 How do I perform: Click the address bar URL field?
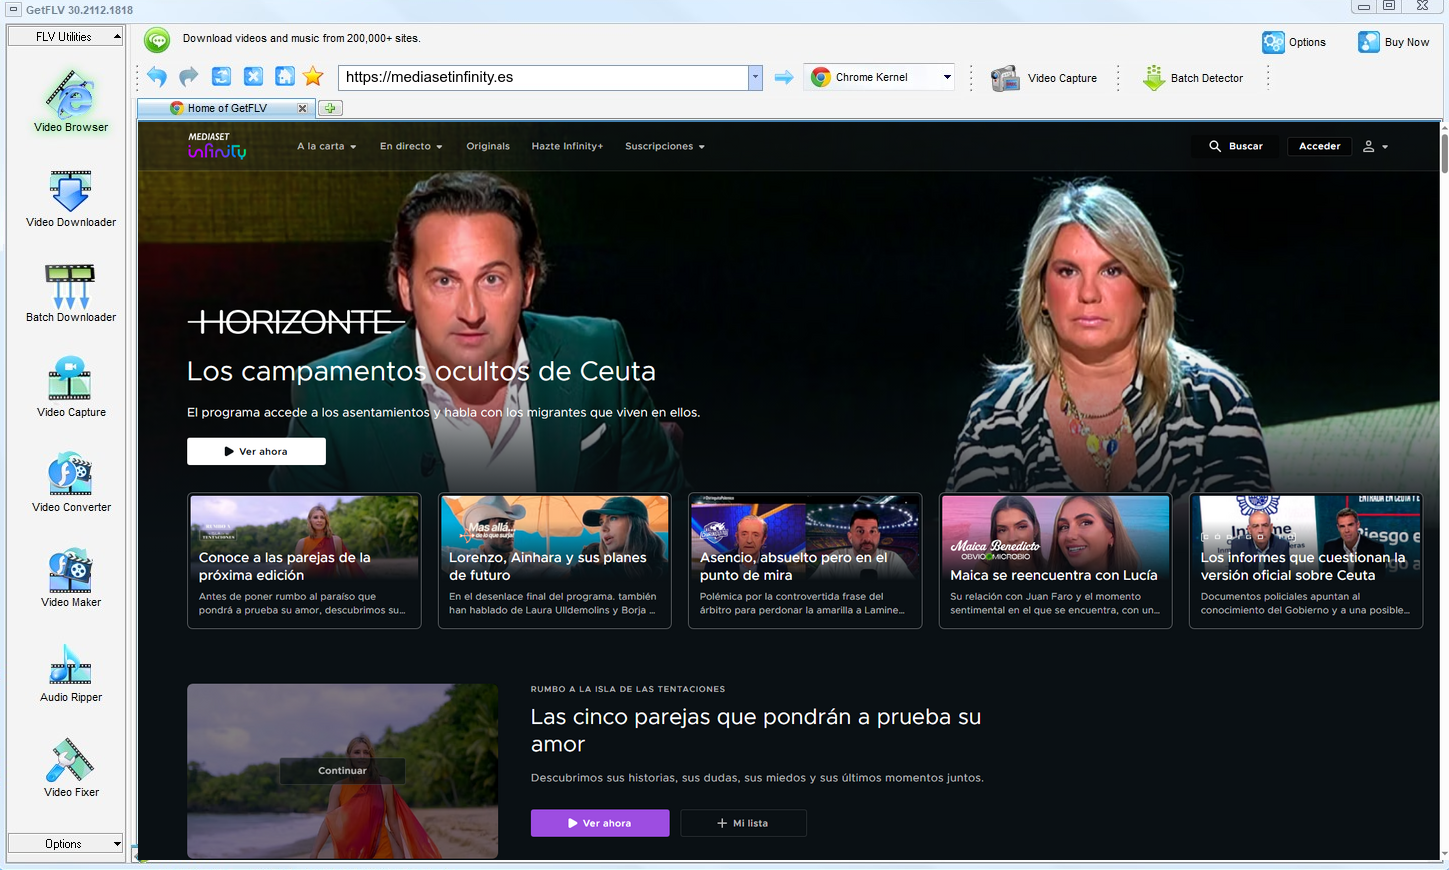543,77
